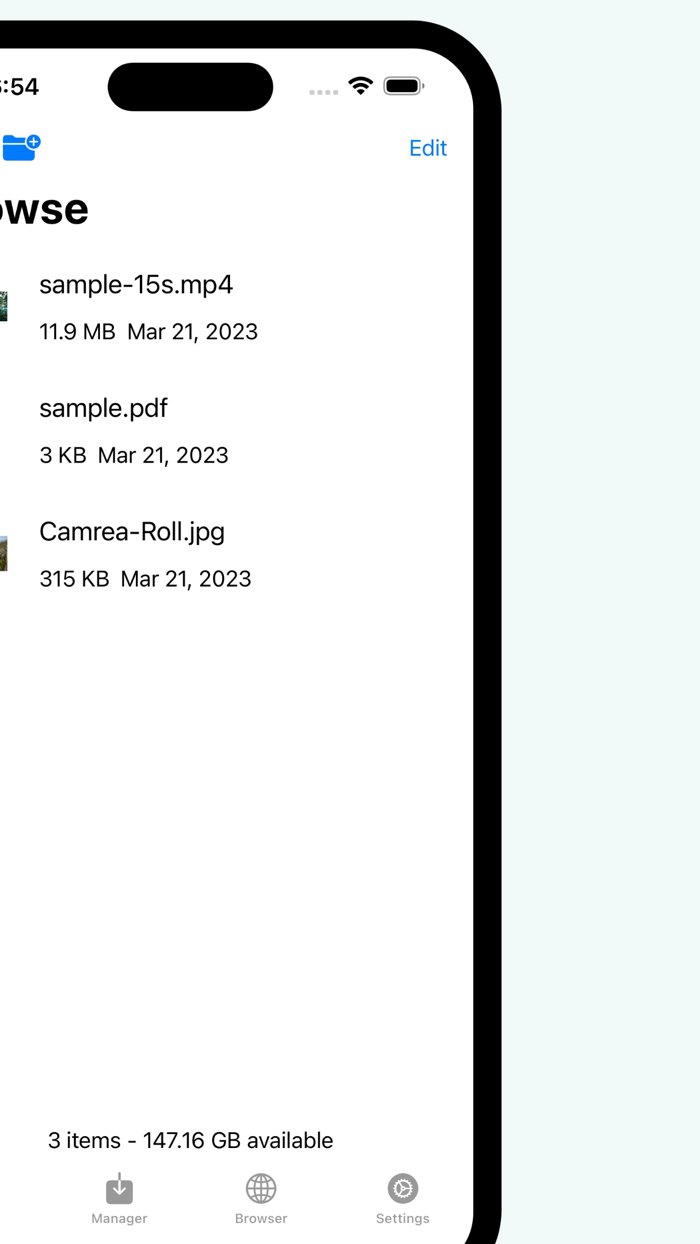Tap the clock in the status bar
The height and width of the screenshot is (1244, 700).
20,86
